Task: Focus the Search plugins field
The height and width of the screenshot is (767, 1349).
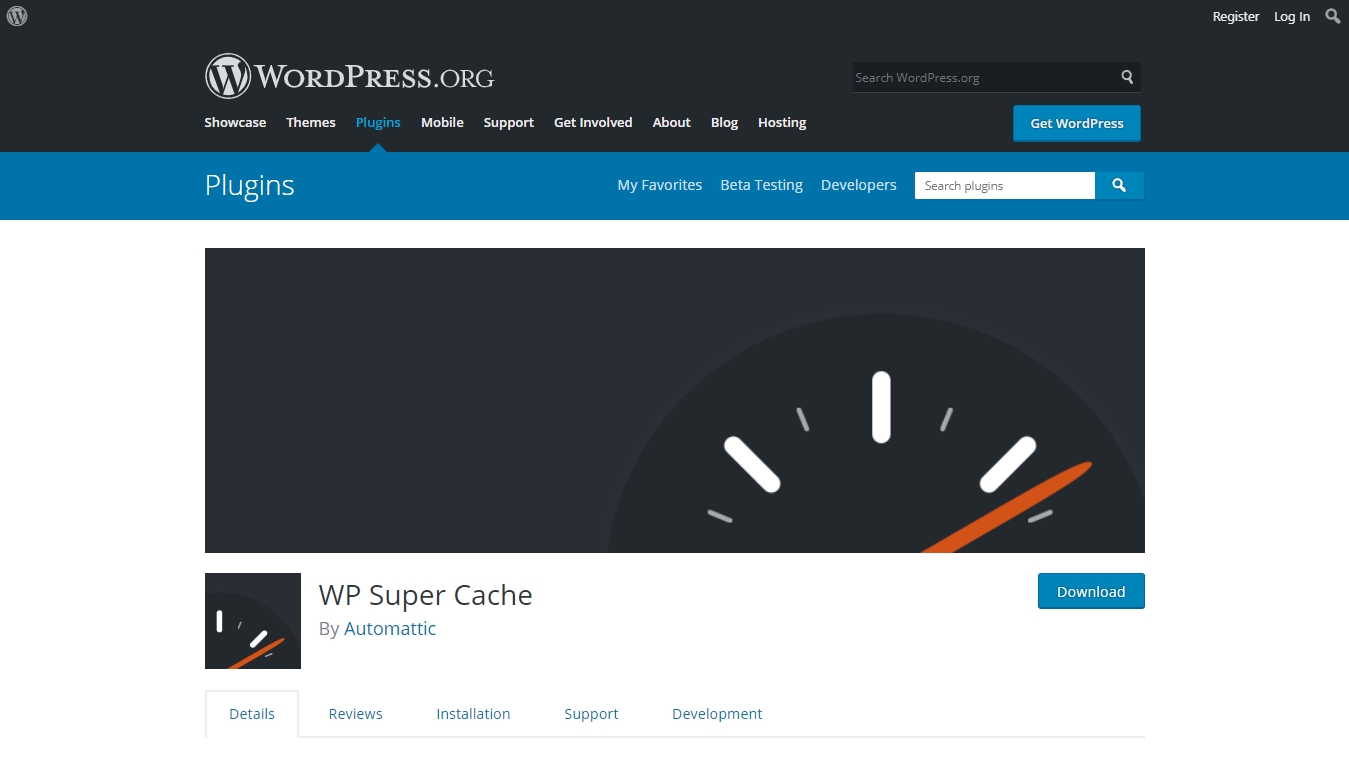Action: click(1005, 186)
